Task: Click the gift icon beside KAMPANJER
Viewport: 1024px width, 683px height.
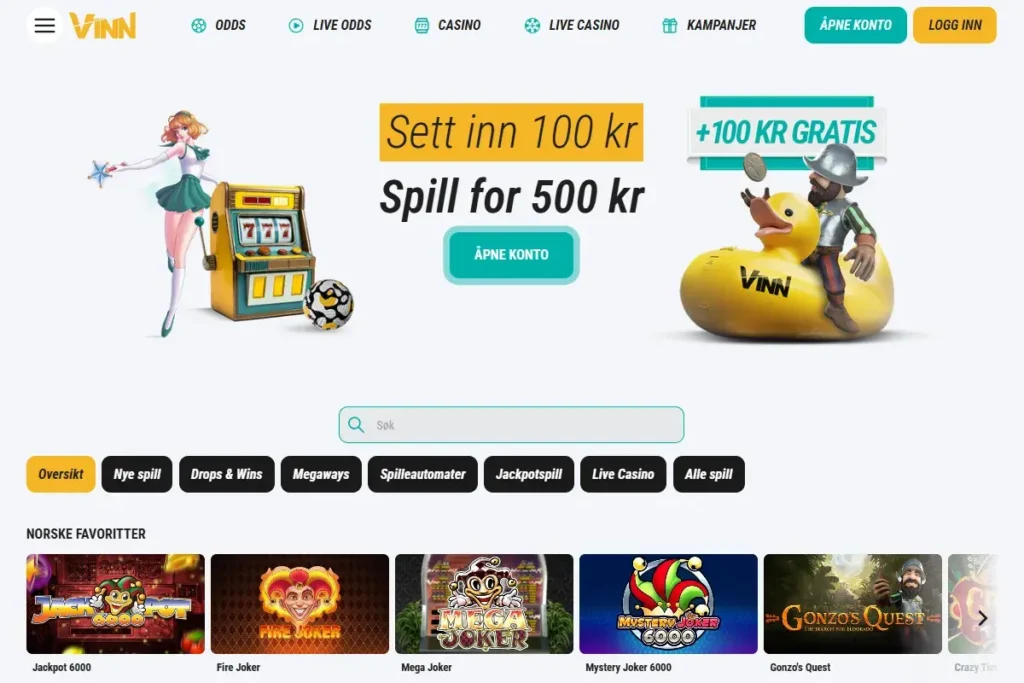Action: (669, 25)
